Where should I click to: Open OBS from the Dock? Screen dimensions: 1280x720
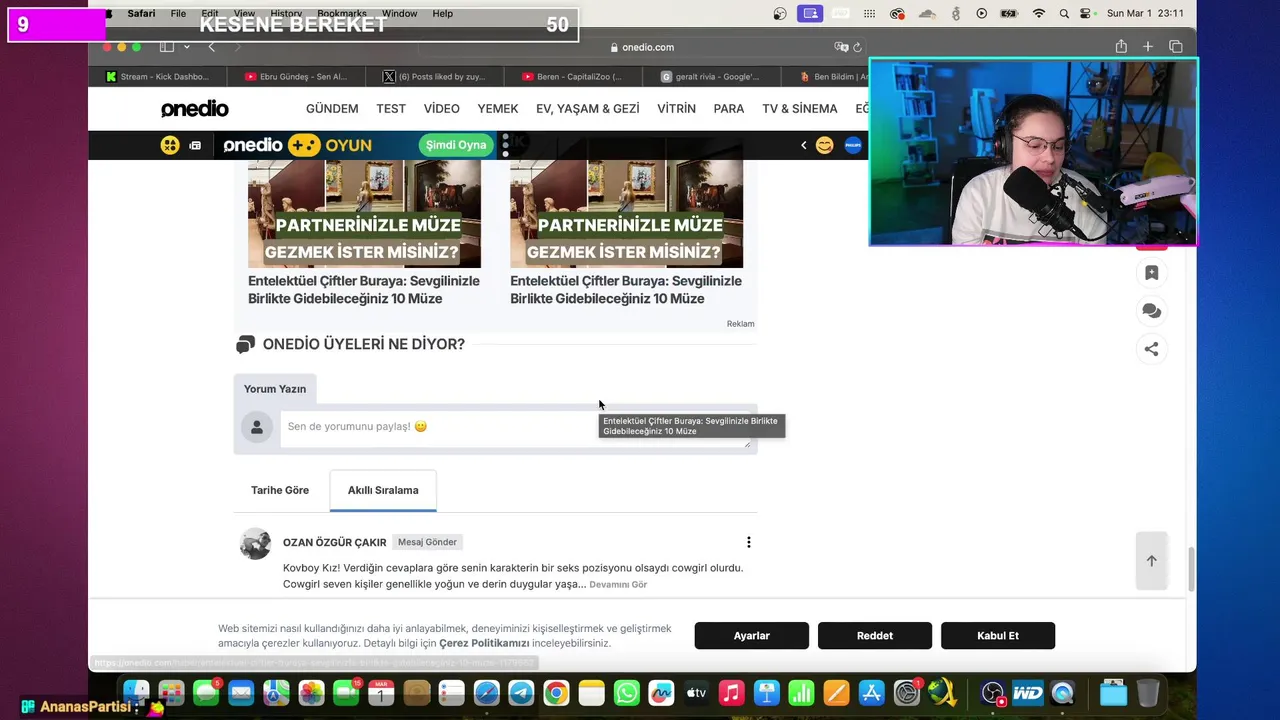click(992, 693)
